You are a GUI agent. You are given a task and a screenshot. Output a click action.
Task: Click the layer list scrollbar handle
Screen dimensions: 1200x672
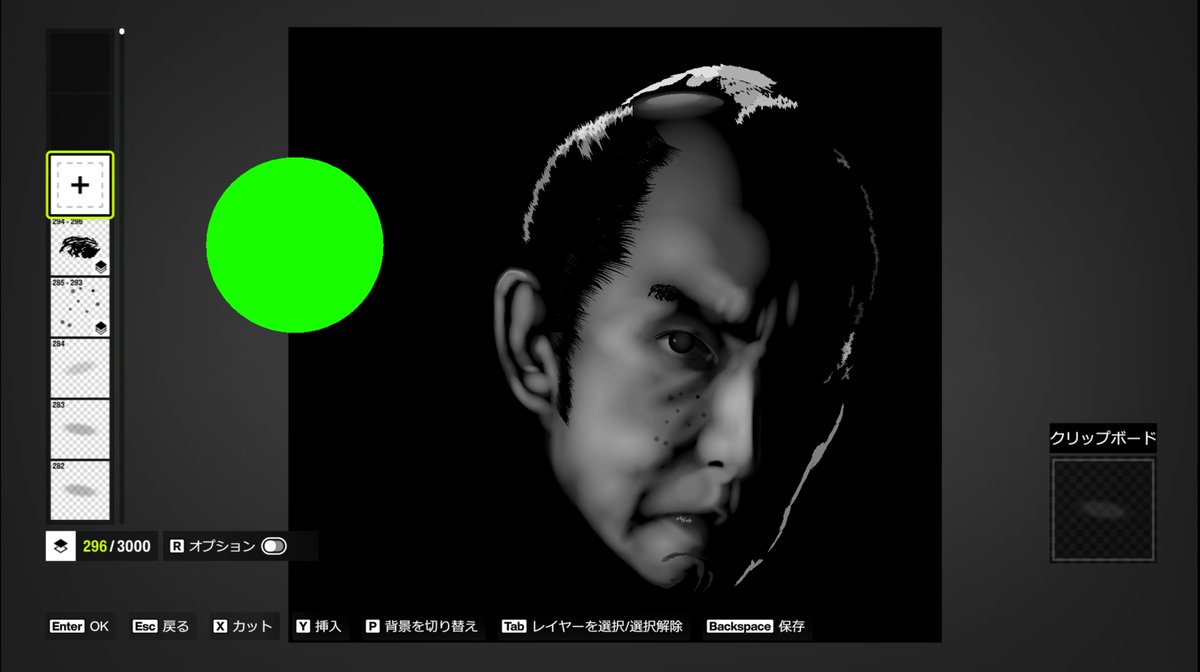click(x=122, y=31)
